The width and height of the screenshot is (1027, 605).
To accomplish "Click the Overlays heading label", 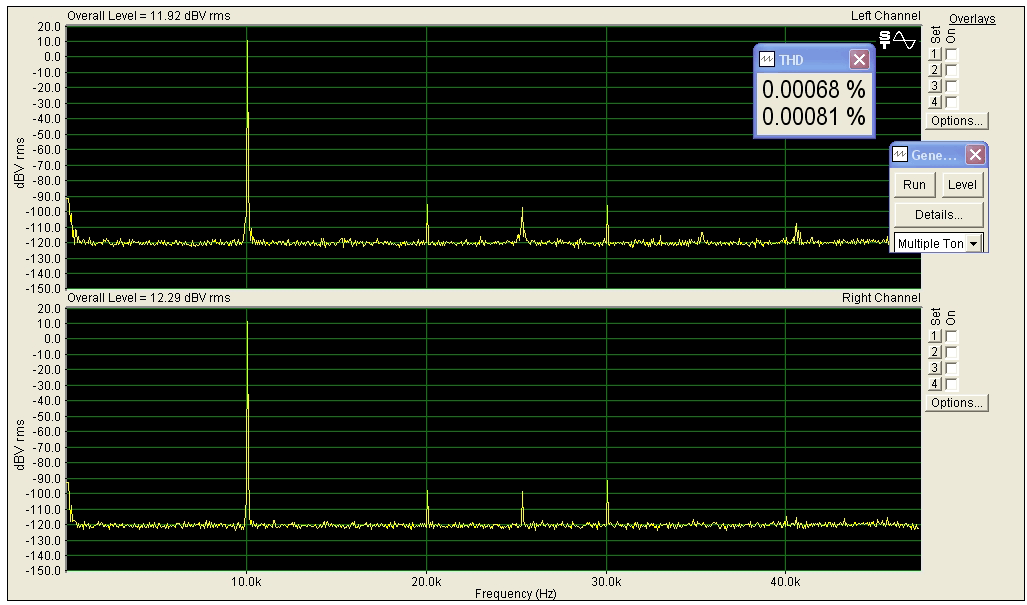I will [972, 19].
